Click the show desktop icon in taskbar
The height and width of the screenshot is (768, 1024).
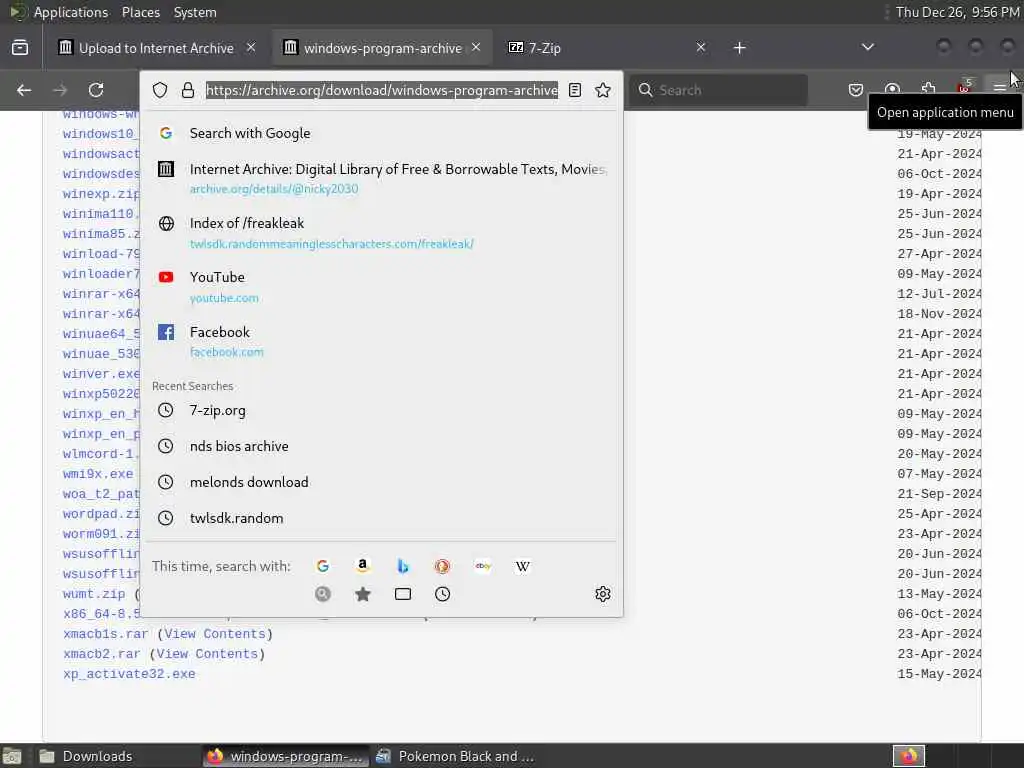[12, 757]
